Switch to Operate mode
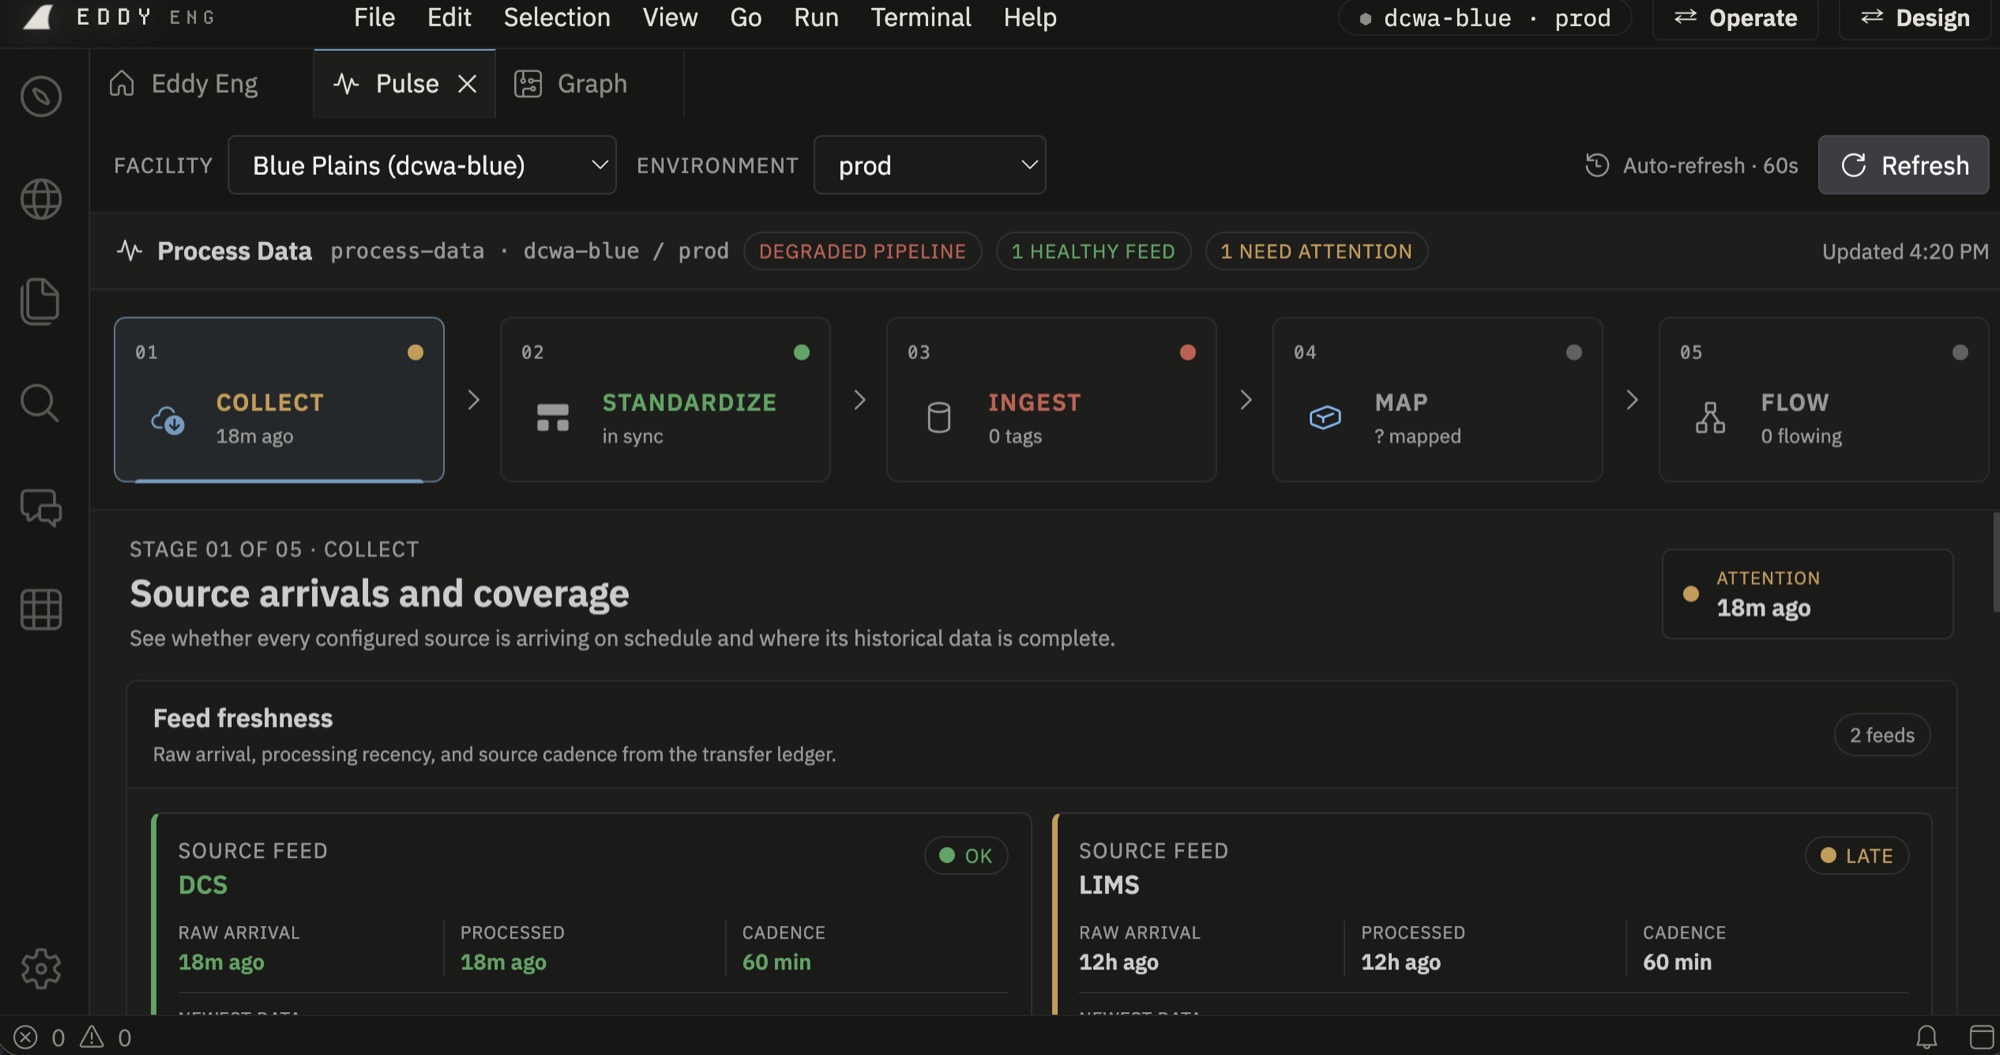Screen dimensions: 2000x1055 tap(1735, 18)
